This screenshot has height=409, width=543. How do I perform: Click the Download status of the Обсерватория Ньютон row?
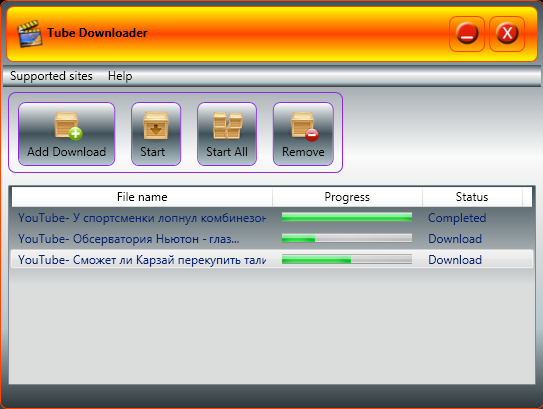[455, 239]
